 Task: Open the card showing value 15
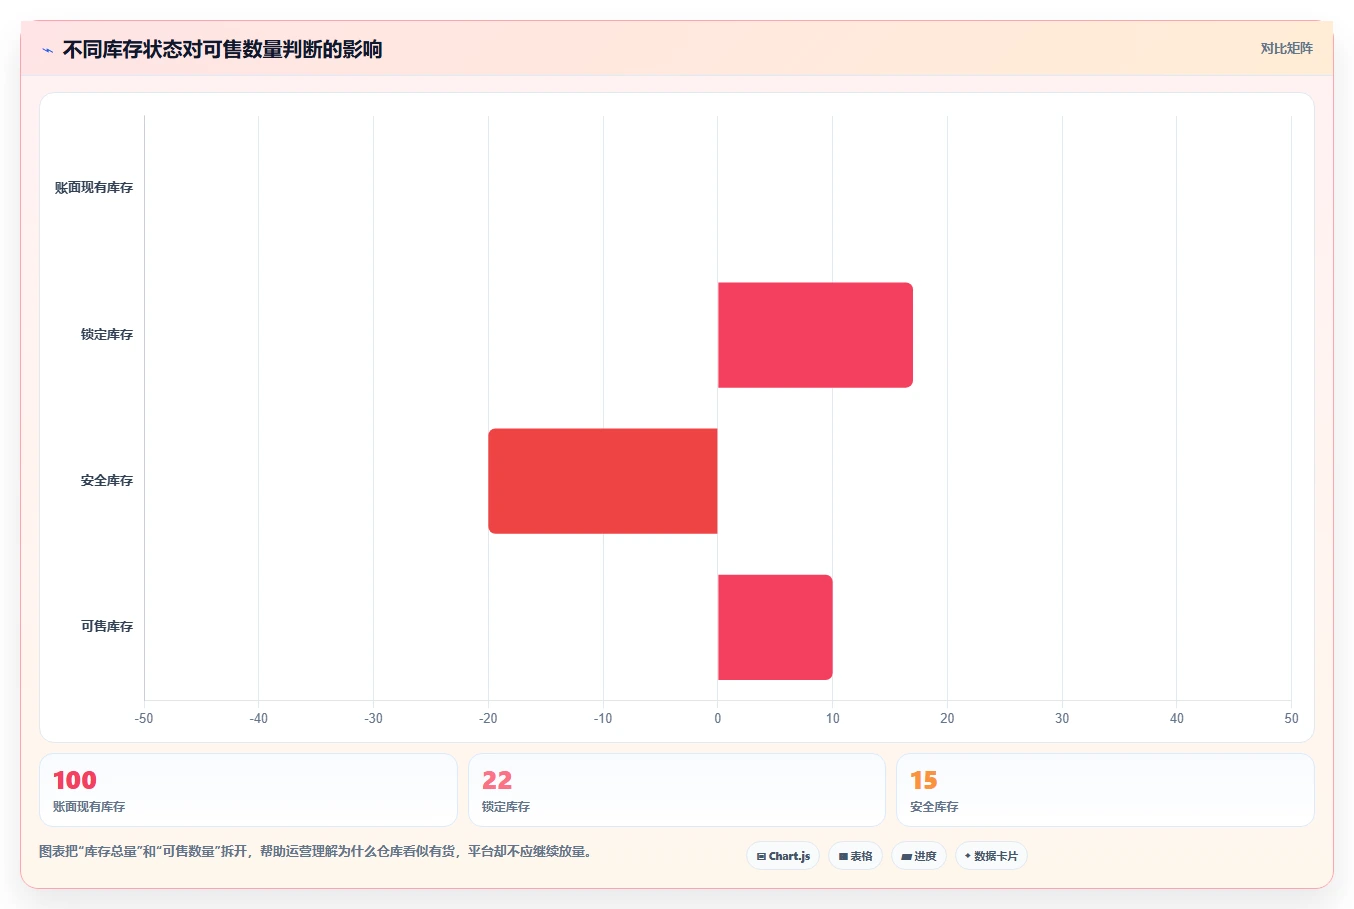1105,790
